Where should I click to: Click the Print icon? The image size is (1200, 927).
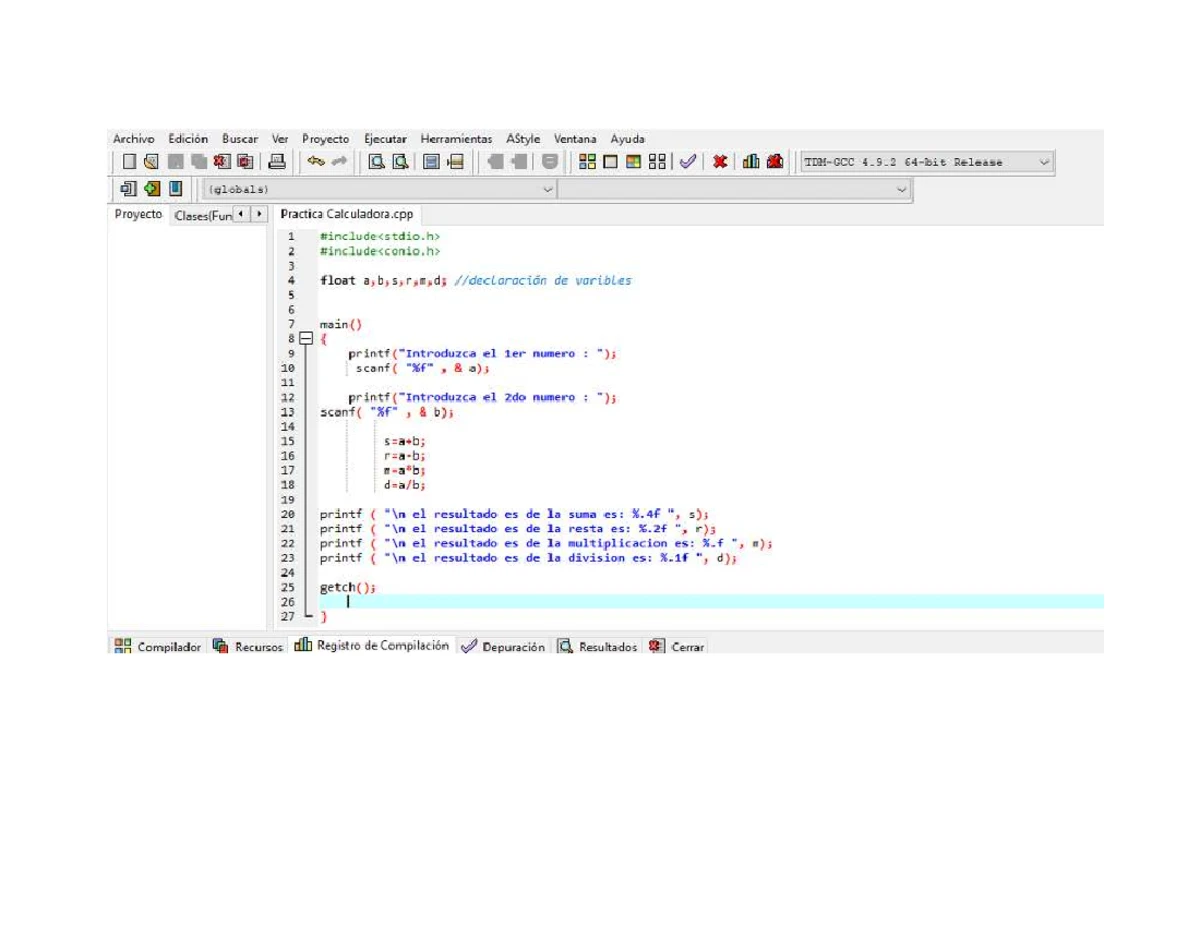point(278,161)
